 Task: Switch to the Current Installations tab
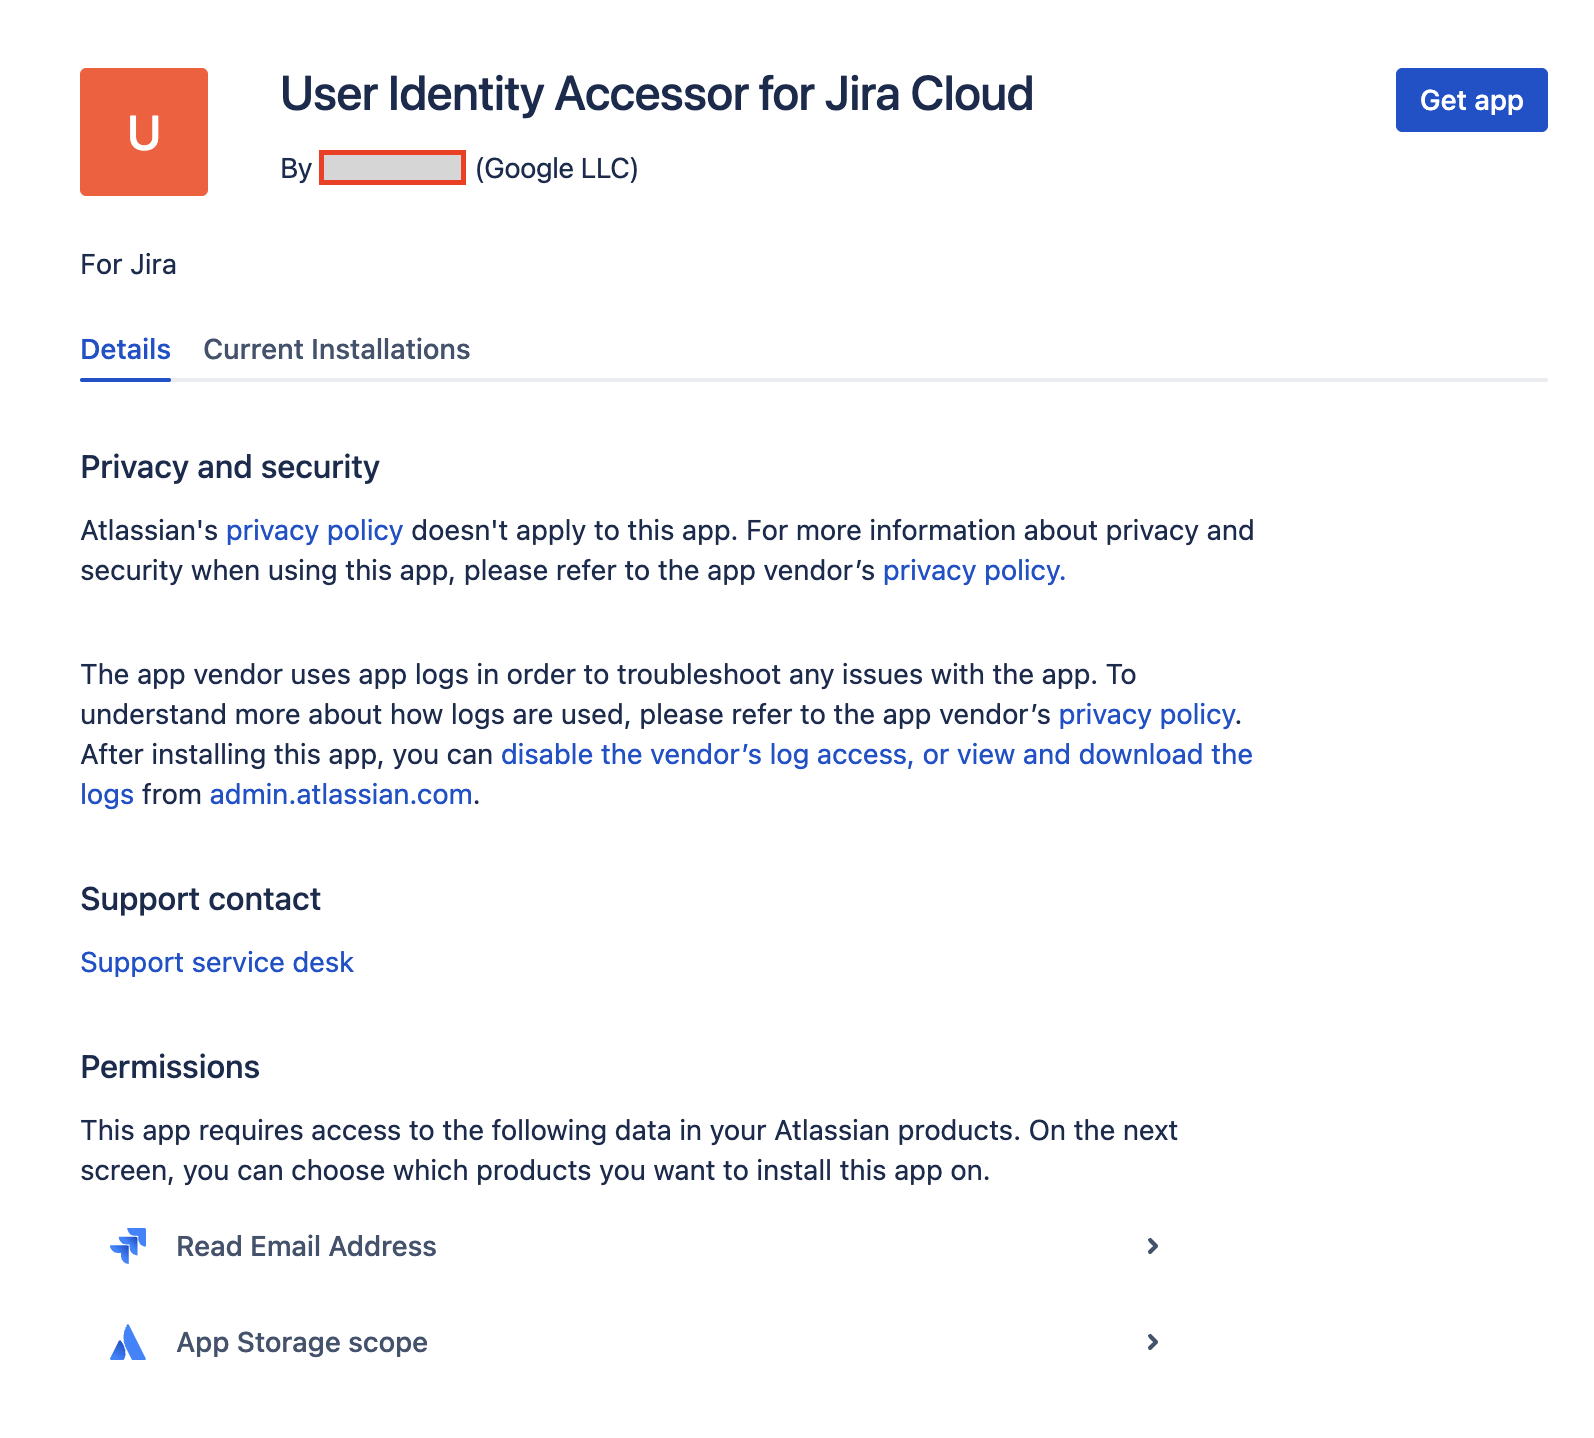pyautogui.click(x=336, y=349)
